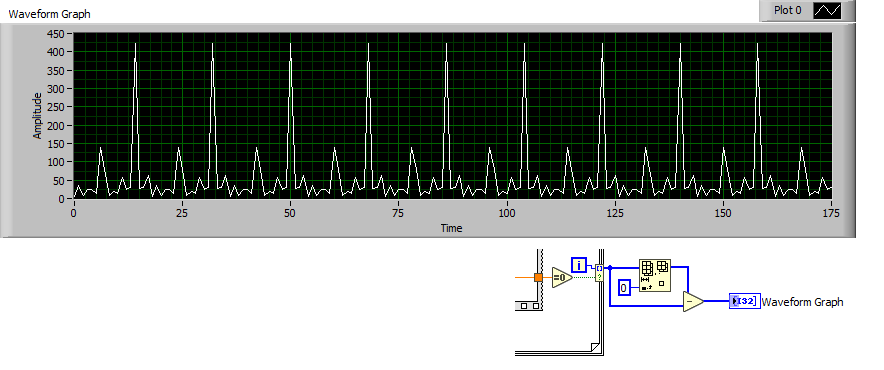Click the Equal To 0? comparison node
884x370 pixels.
pos(562,277)
